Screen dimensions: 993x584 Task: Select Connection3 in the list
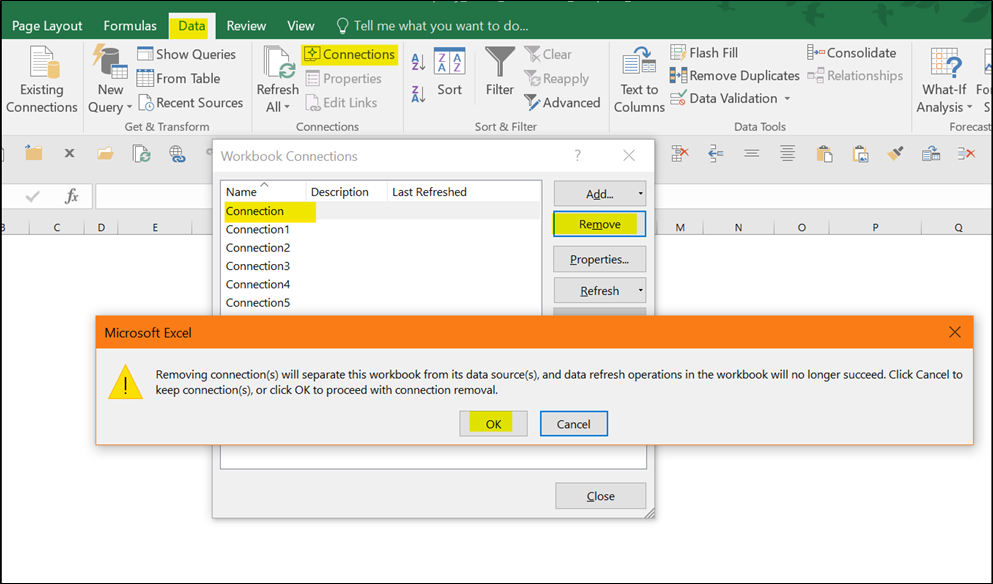[381, 266]
